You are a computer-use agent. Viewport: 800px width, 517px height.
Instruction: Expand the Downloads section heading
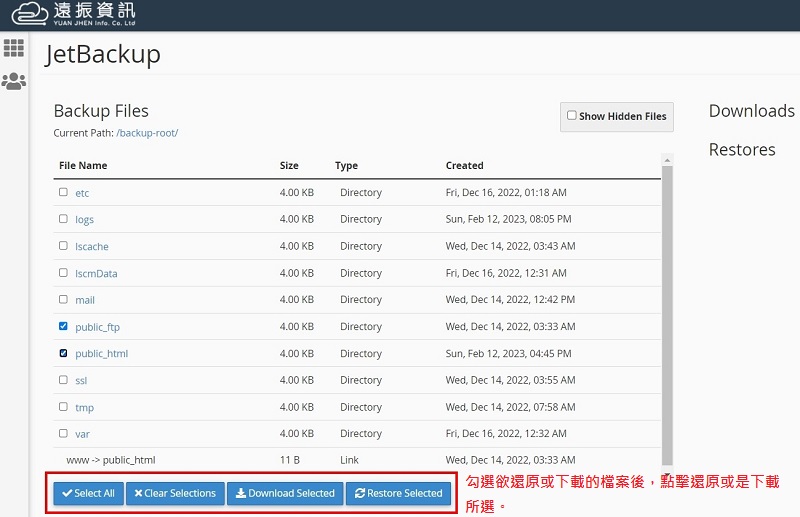coord(752,111)
